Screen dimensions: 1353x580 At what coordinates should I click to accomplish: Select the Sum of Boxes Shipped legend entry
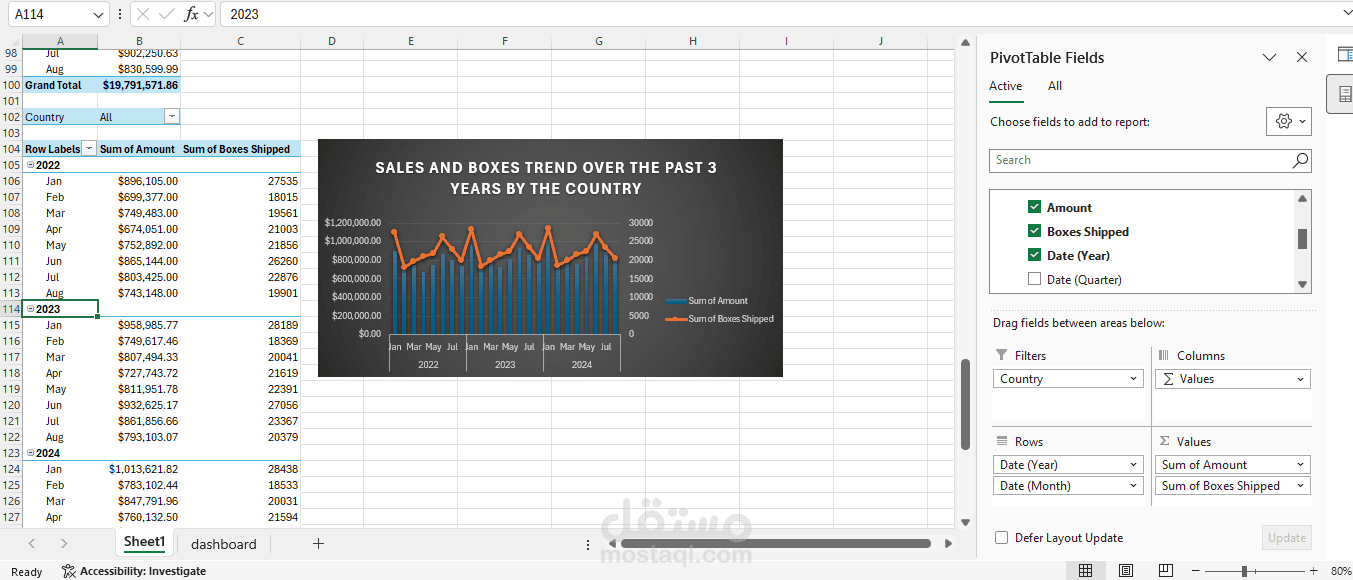[719, 319]
